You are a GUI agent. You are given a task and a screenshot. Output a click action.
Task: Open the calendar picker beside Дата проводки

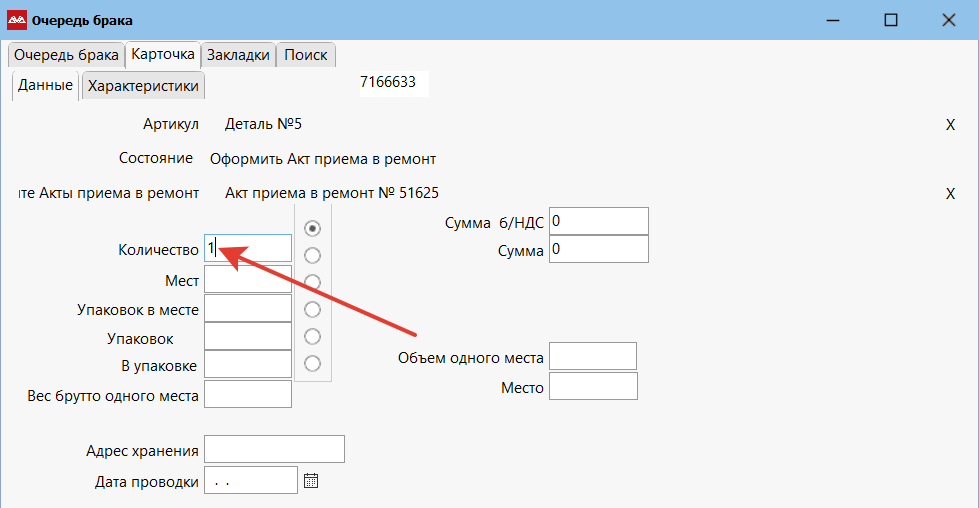311,481
